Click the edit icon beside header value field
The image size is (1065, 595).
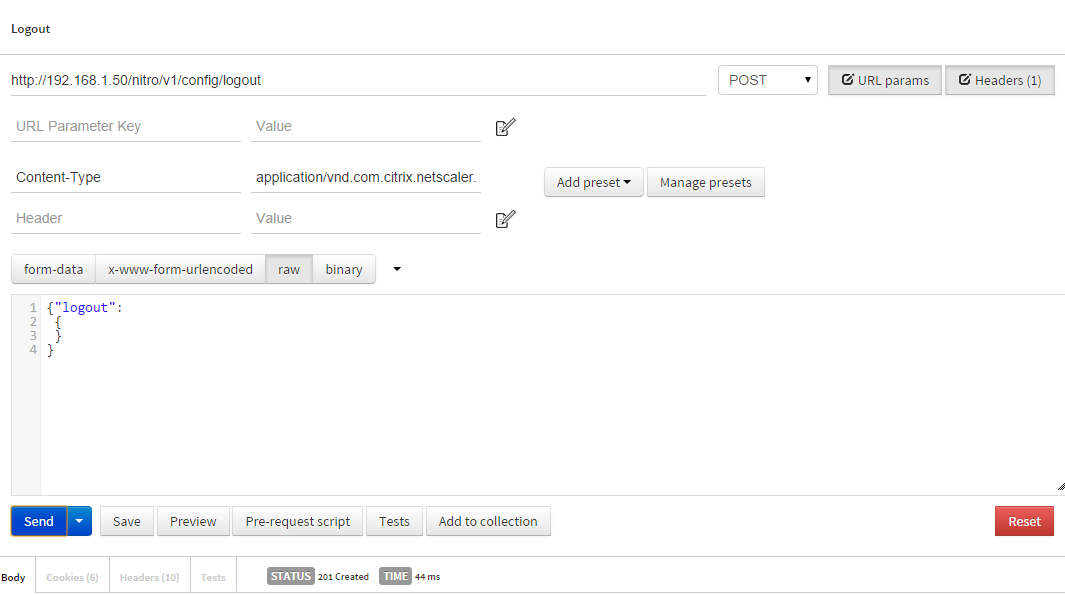click(505, 219)
